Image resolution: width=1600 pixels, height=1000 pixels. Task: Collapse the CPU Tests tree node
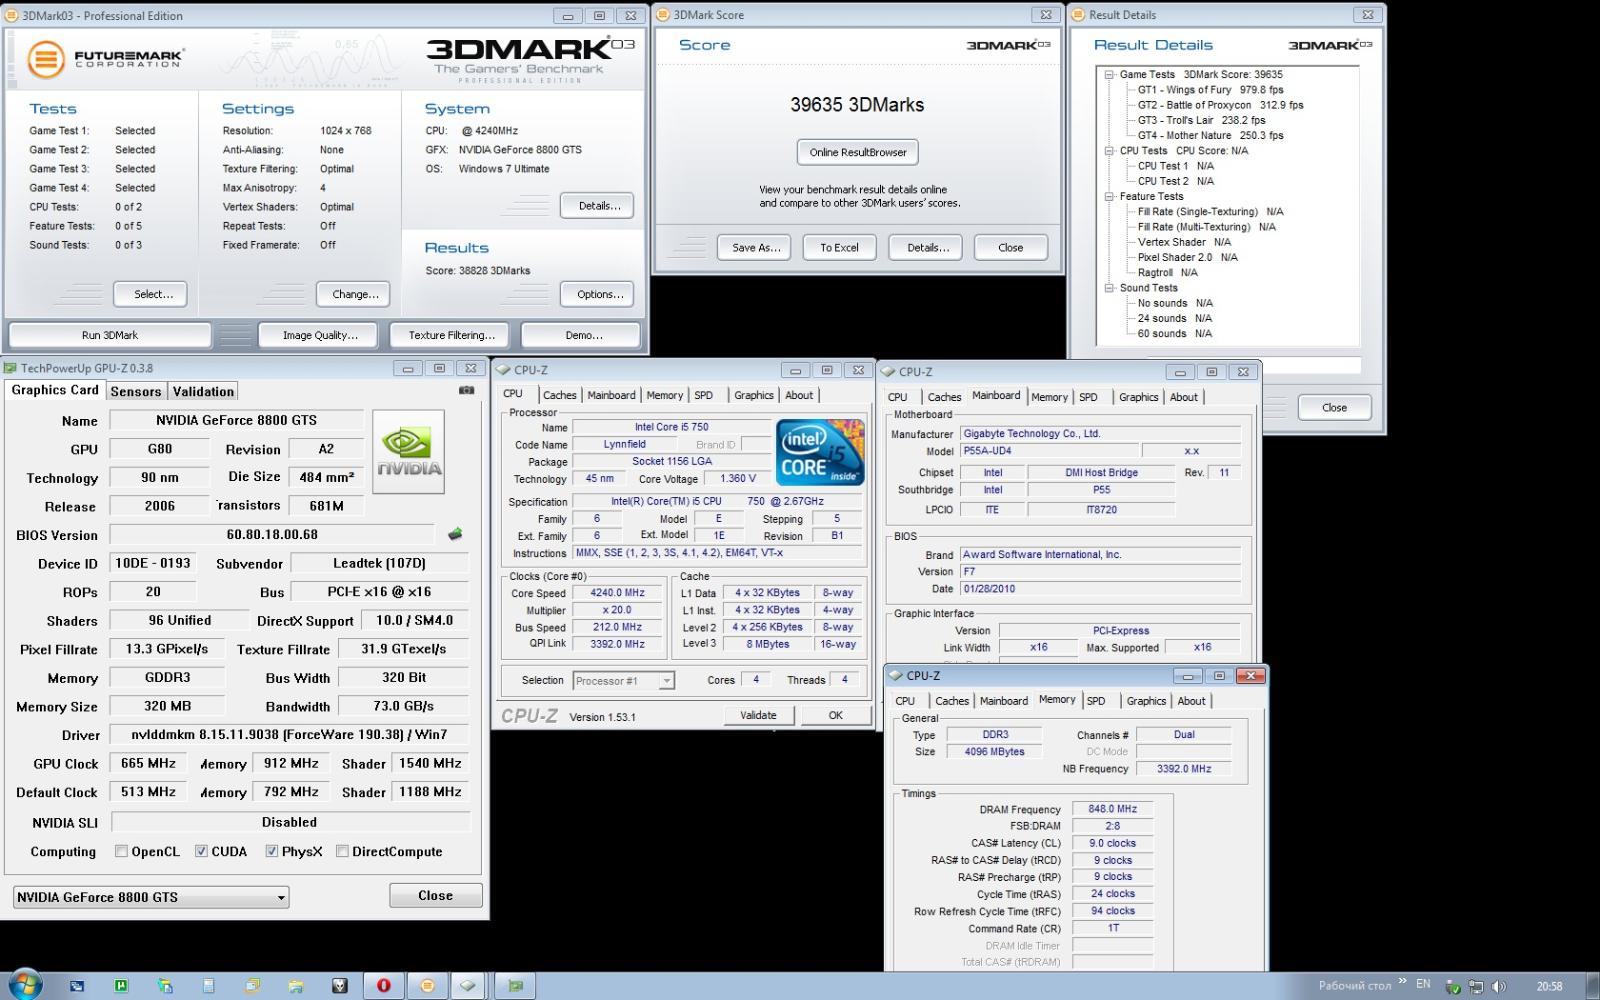1109,150
